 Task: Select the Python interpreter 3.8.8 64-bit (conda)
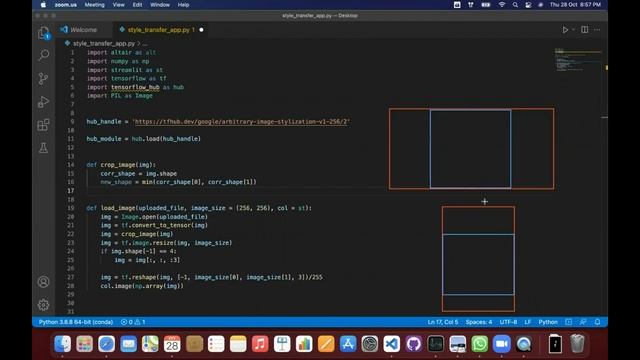76,322
